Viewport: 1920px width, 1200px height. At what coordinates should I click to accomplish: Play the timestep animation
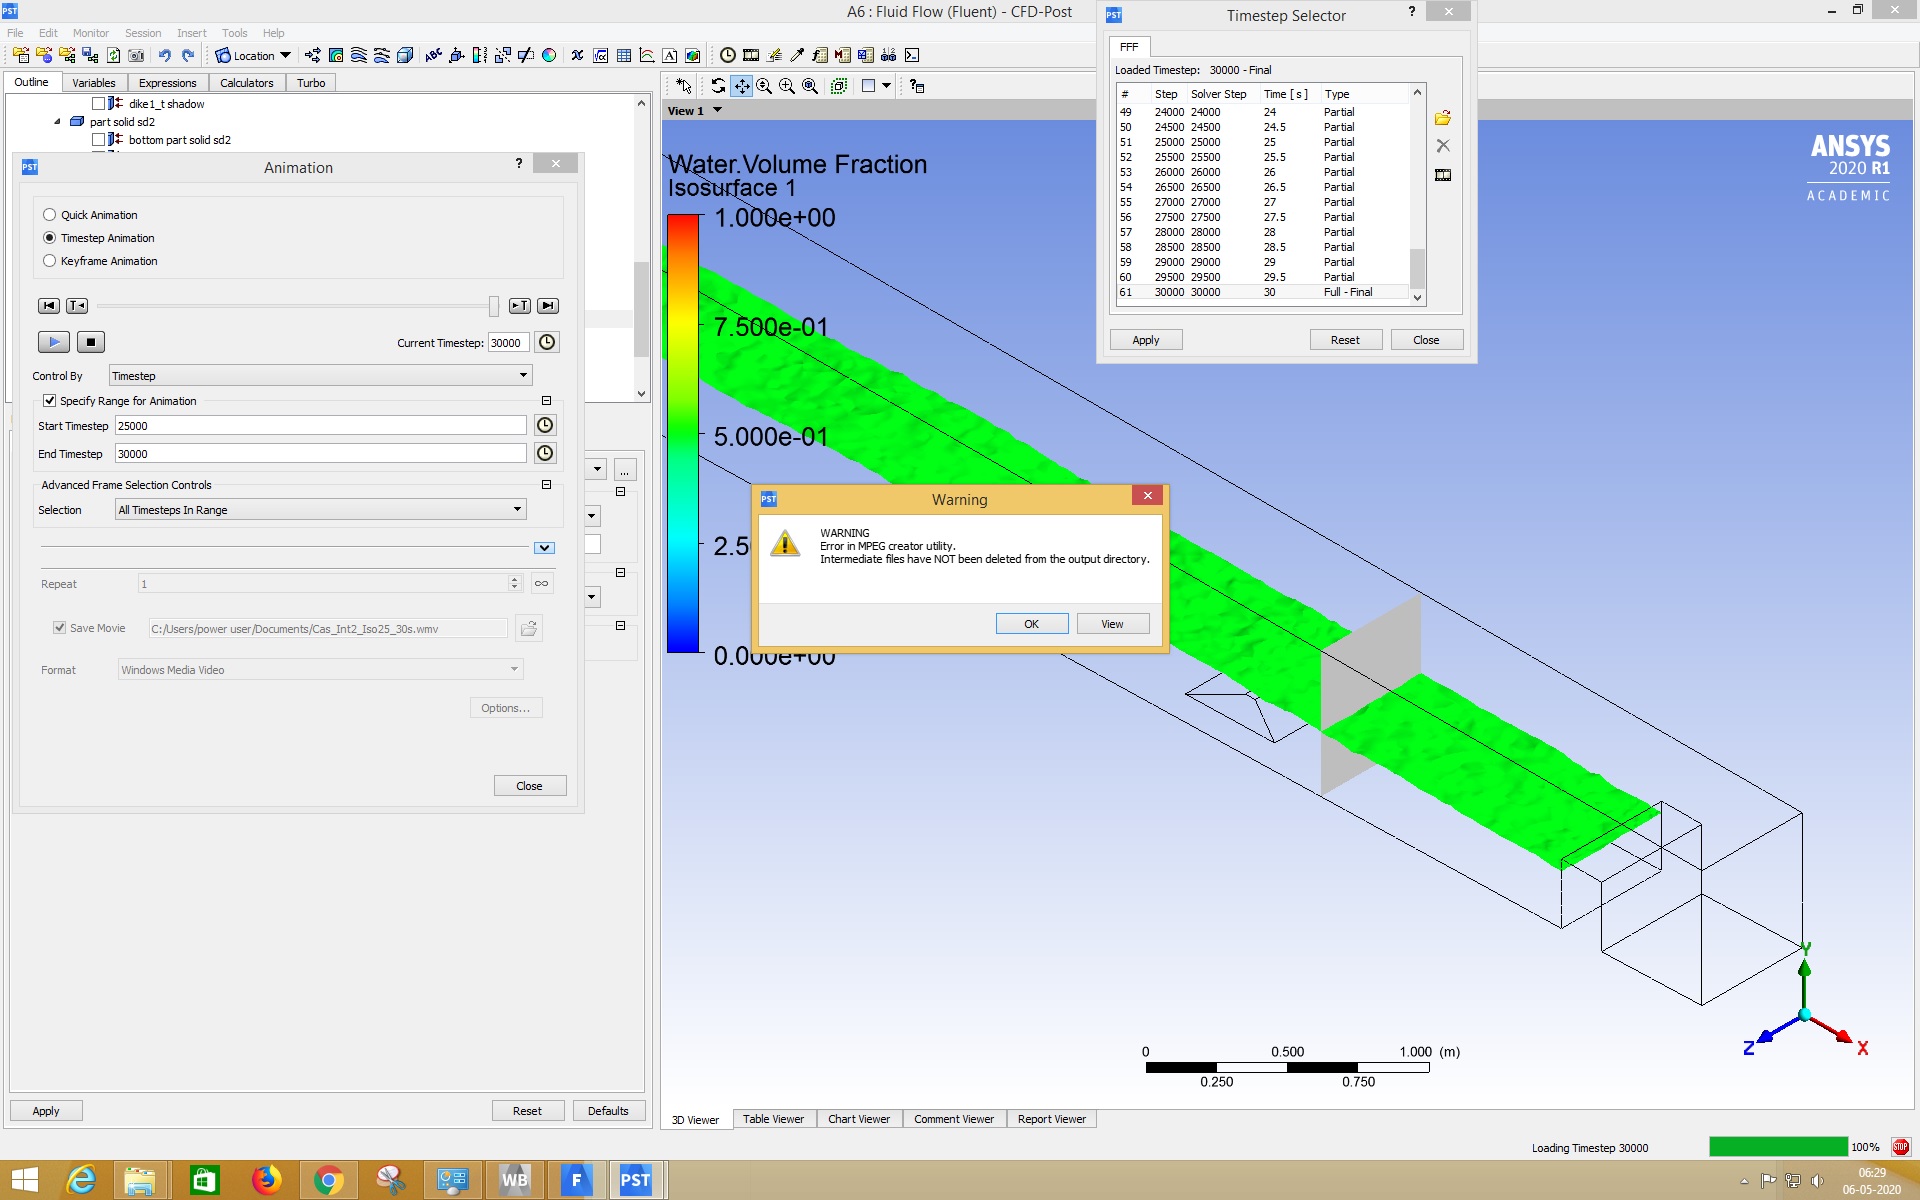[x=54, y=342]
